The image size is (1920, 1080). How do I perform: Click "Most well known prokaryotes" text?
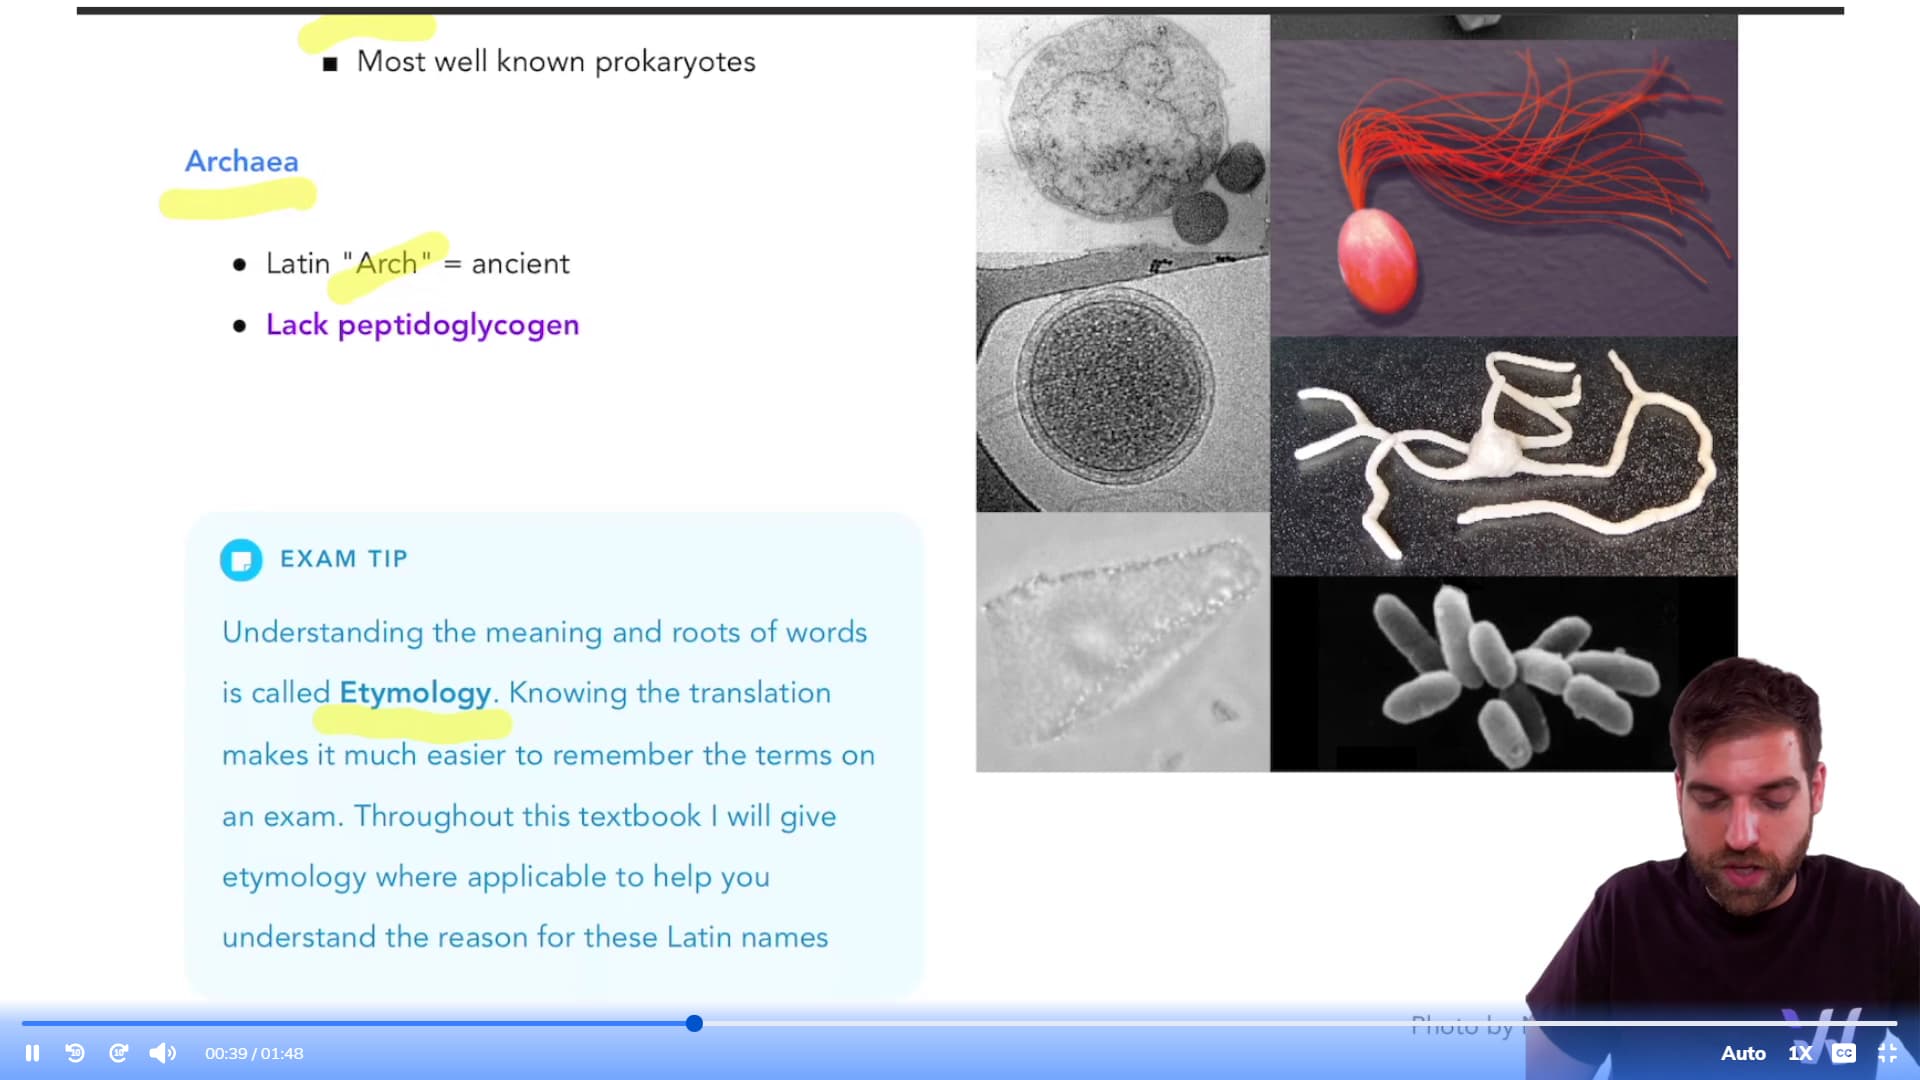click(556, 62)
